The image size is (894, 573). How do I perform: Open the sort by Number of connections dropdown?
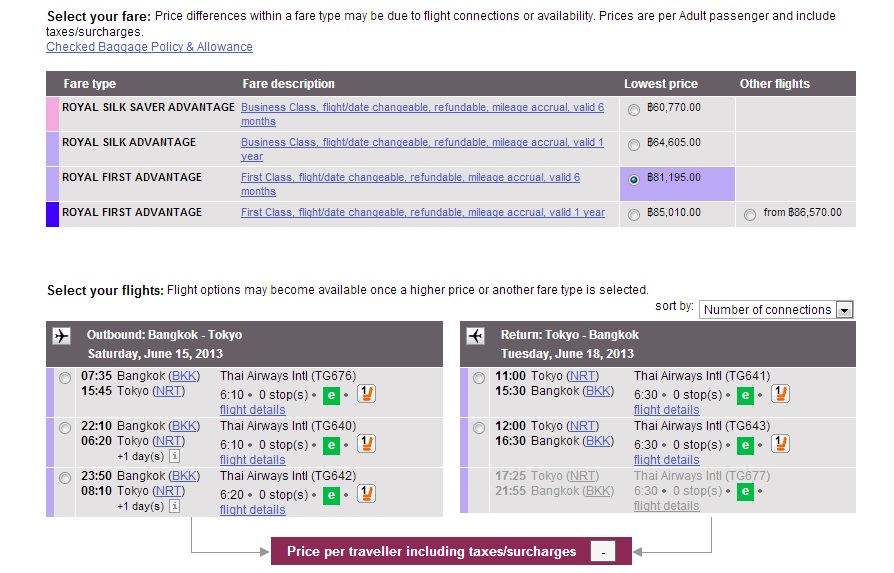click(x=775, y=310)
